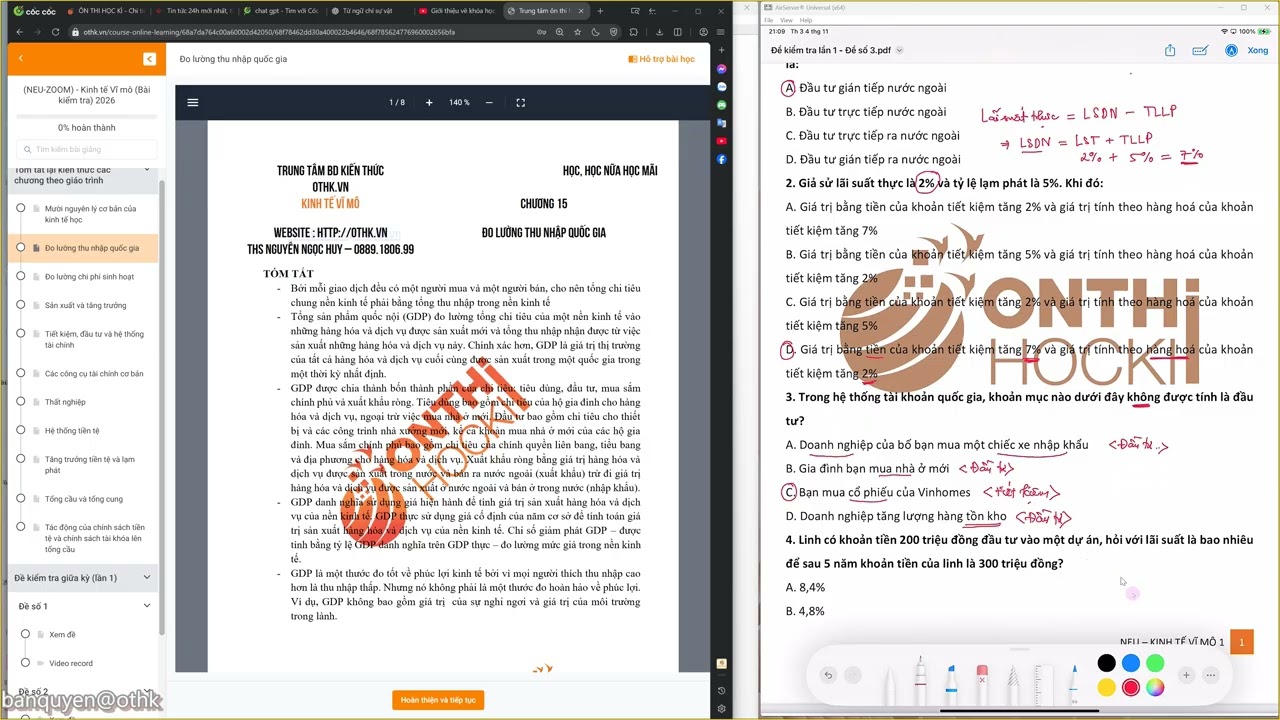Select lesson radio 'Đo lường chi phí sinh hoạt'
Viewport: 1280px width, 720px height.
[x=20, y=276]
